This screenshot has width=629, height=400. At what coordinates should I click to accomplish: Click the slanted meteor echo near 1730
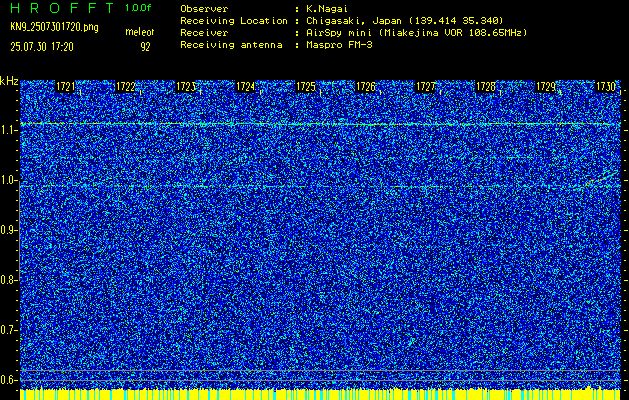pos(599,179)
